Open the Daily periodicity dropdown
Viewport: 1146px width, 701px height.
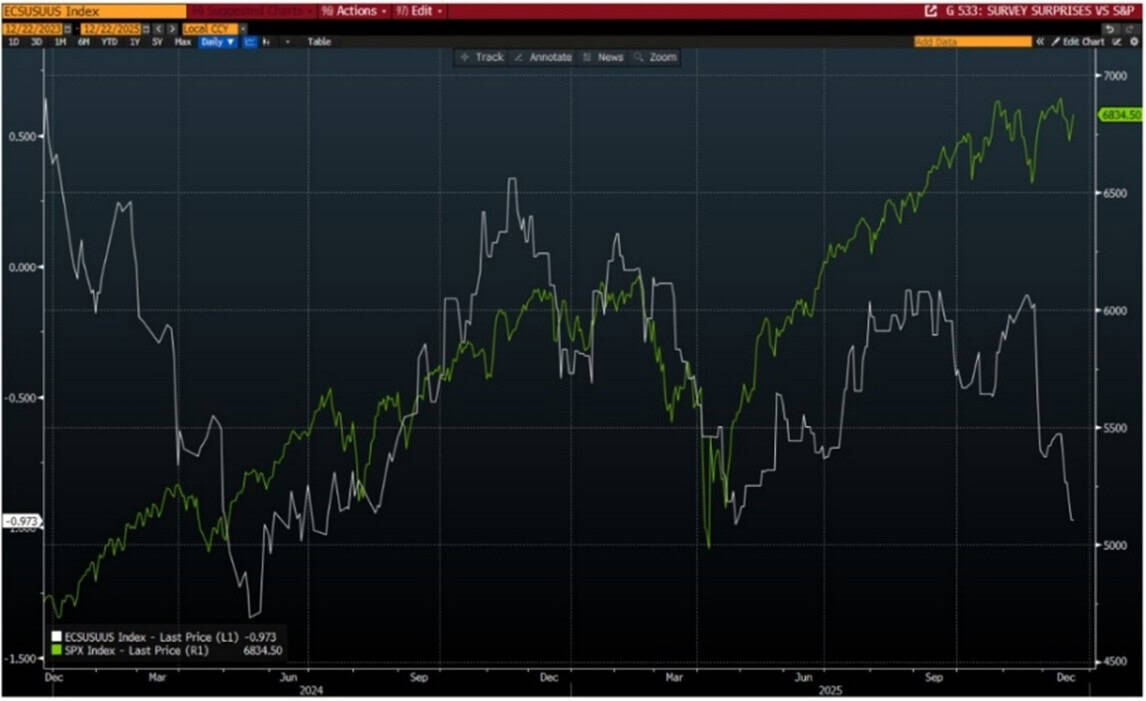tap(218, 42)
